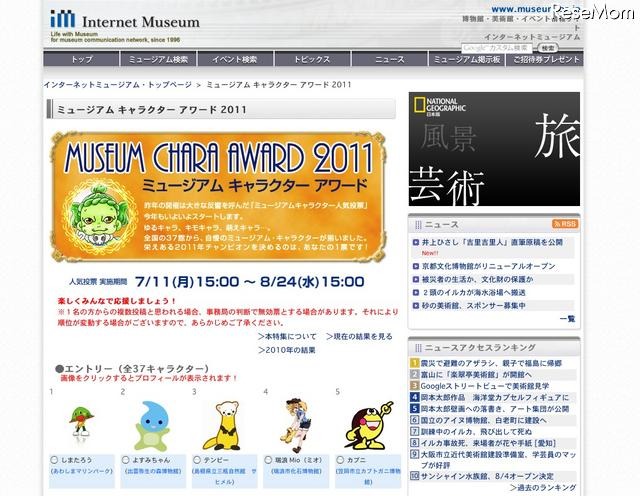The width and height of the screenshot is (640, 496).
Task: Open 瑞浪Mio character image
Action: (x=296, y=424)
